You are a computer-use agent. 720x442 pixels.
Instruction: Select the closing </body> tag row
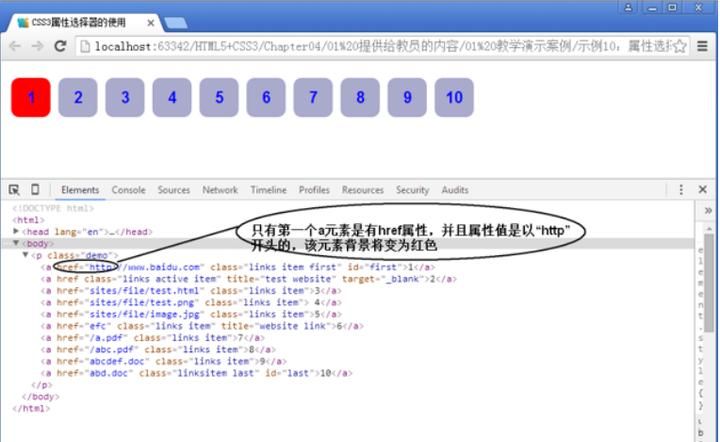[x=40, y=397]
